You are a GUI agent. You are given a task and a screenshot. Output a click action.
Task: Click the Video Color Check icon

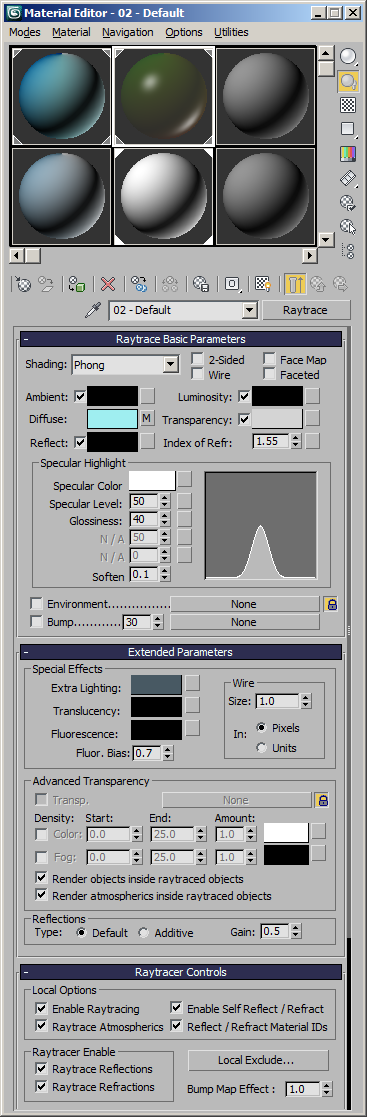click(348, 153)
